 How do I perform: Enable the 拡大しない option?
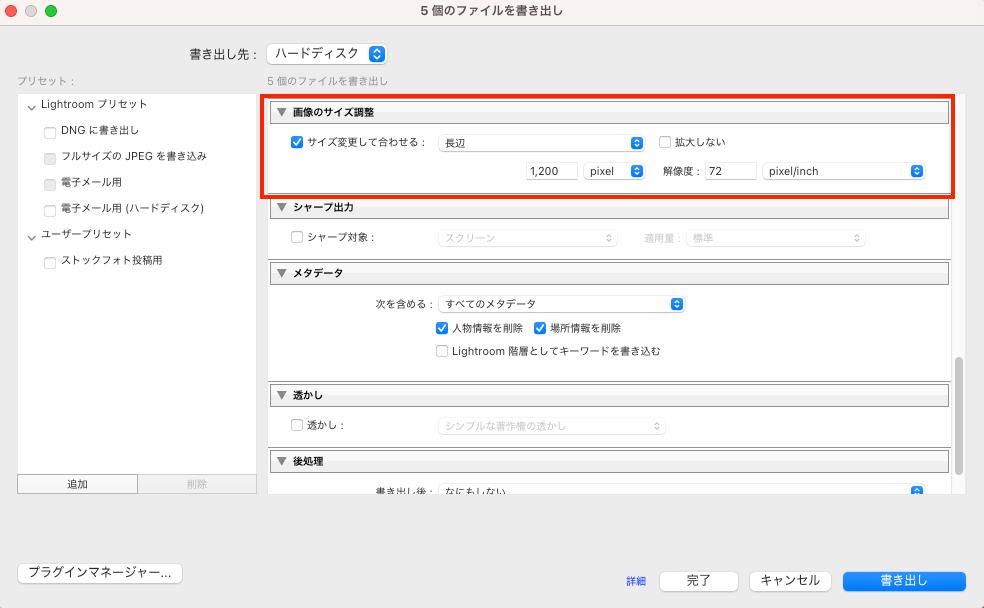point(665,142)
